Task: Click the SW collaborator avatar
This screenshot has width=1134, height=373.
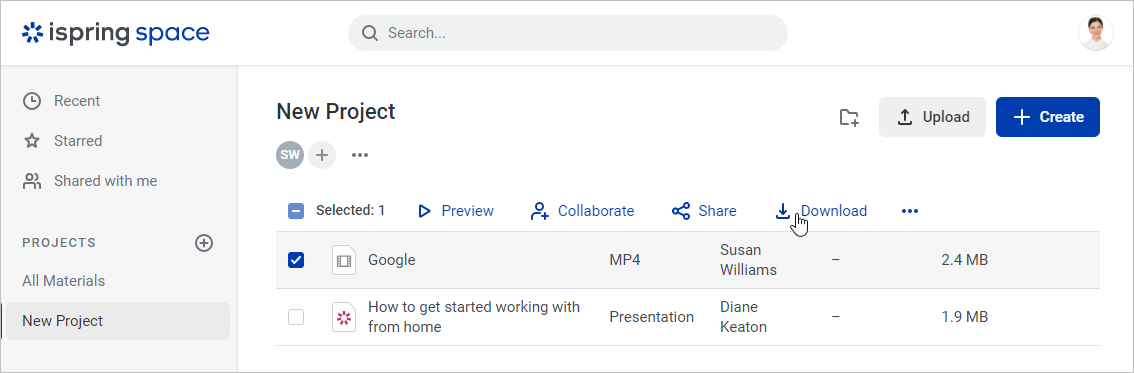Action: pos(290,155)
